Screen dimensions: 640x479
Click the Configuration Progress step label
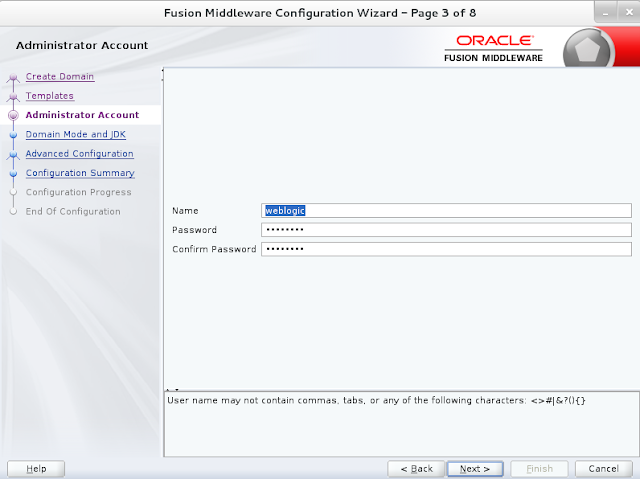click(78, 192)
